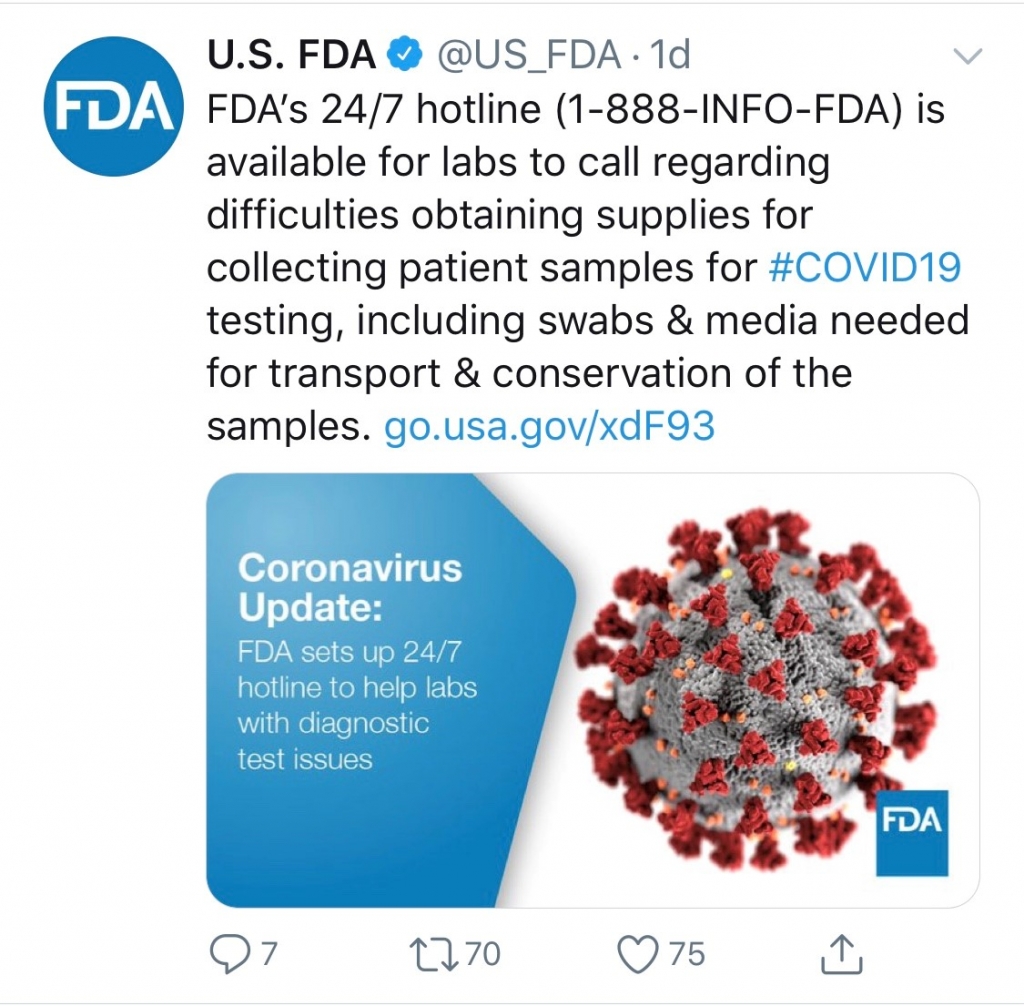1024x1006 pixels.
Task: Tap the share arrow icon
Action: 841,954
